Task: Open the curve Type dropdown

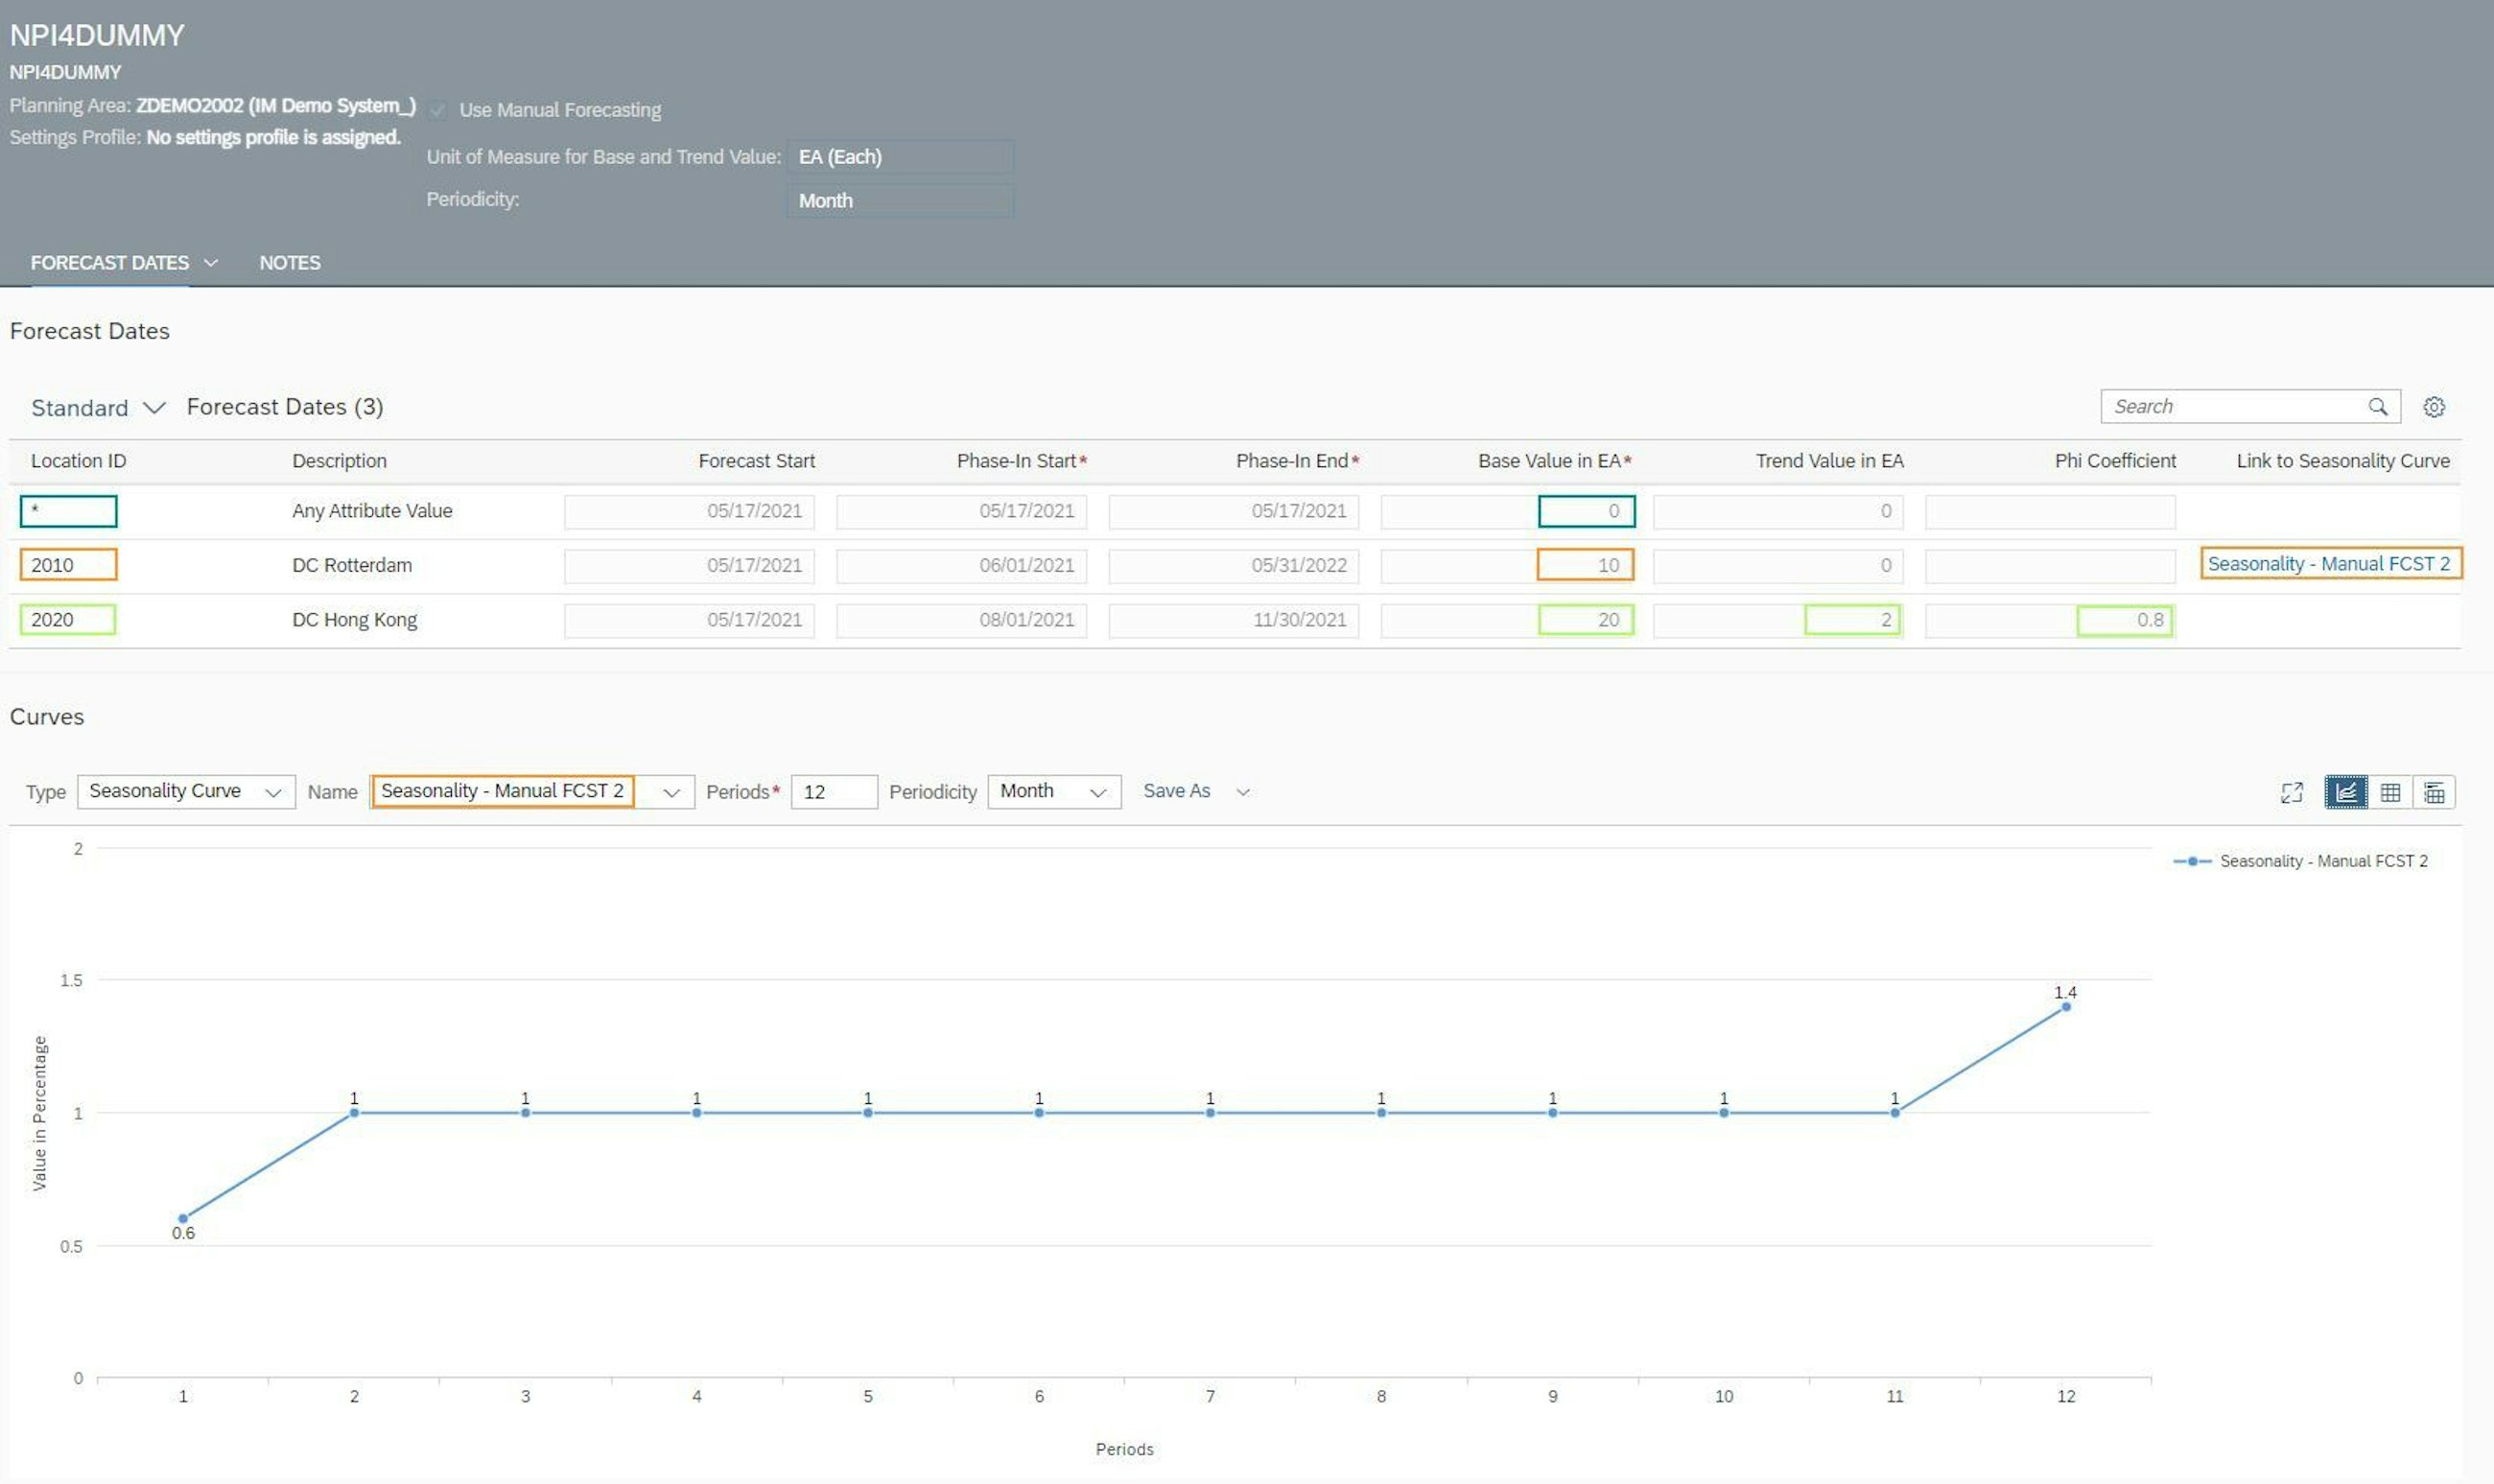Action: [185, 792]
